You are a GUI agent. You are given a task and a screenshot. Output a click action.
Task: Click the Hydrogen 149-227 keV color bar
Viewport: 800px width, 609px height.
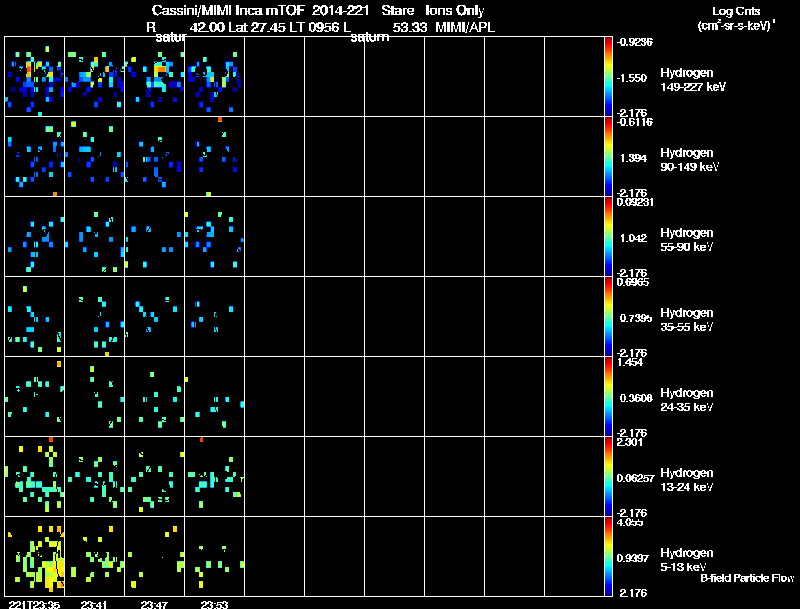click(608, 77)
